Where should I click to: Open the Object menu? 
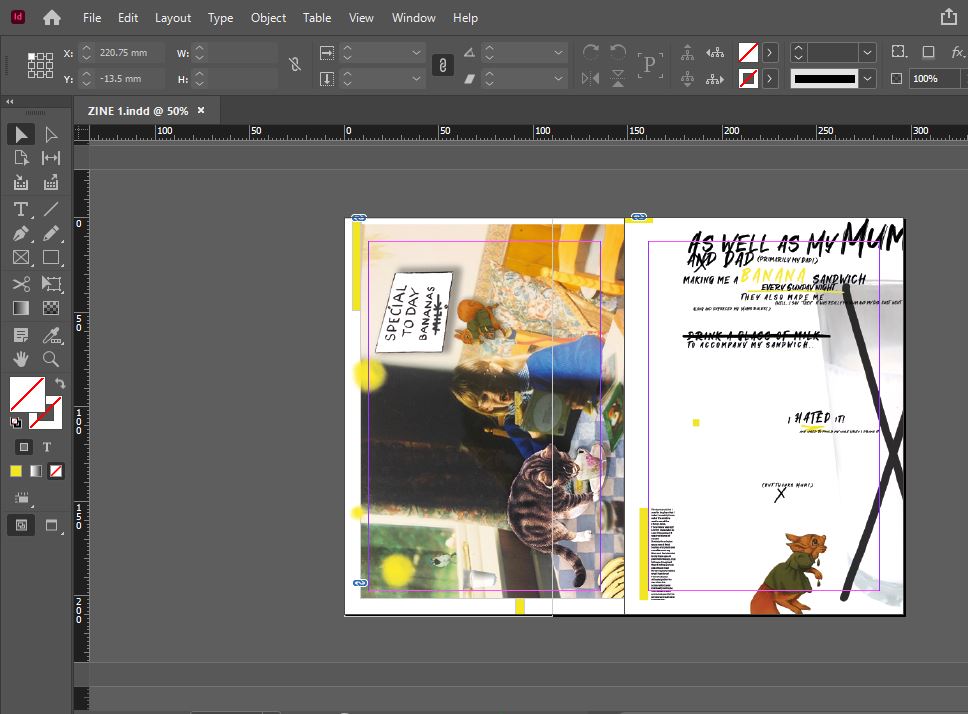coord(268,18)
